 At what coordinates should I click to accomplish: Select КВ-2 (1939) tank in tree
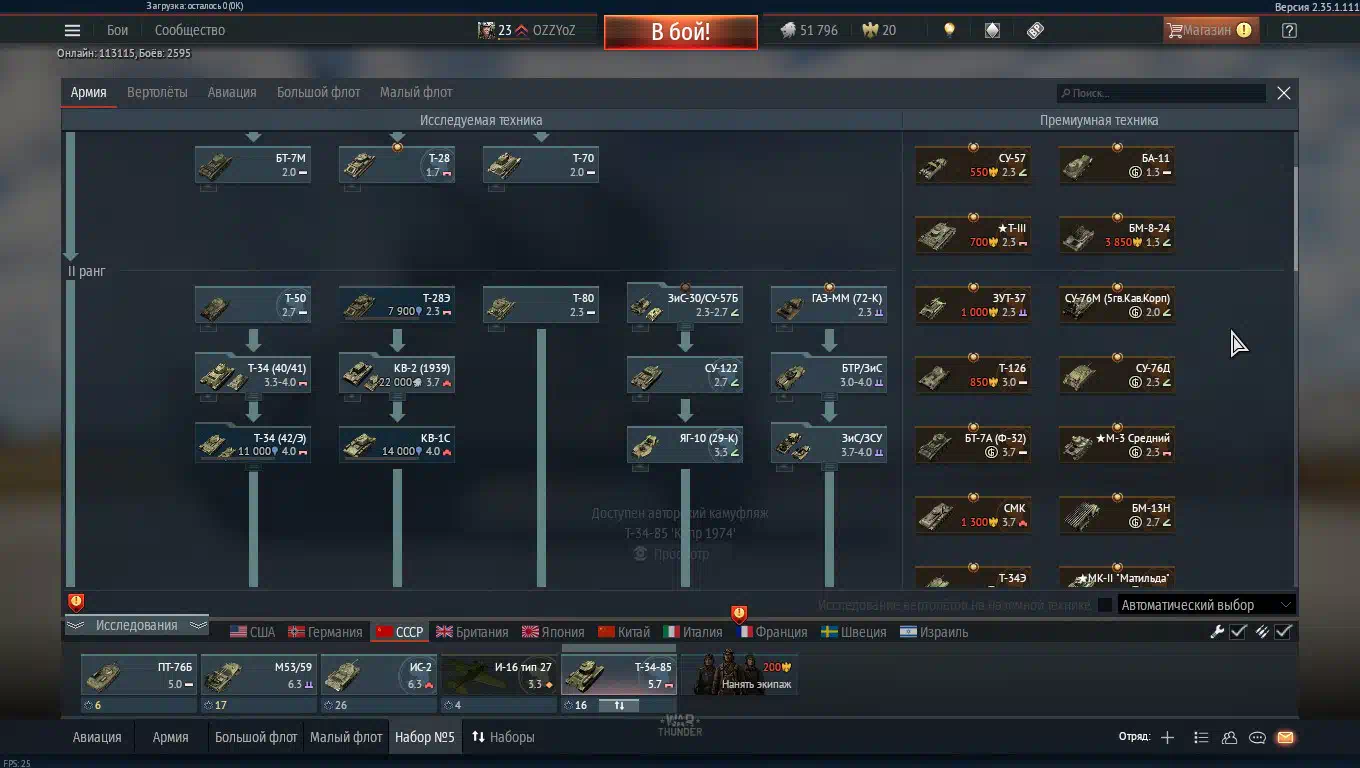pyautogui.click(x=397, y=375)
